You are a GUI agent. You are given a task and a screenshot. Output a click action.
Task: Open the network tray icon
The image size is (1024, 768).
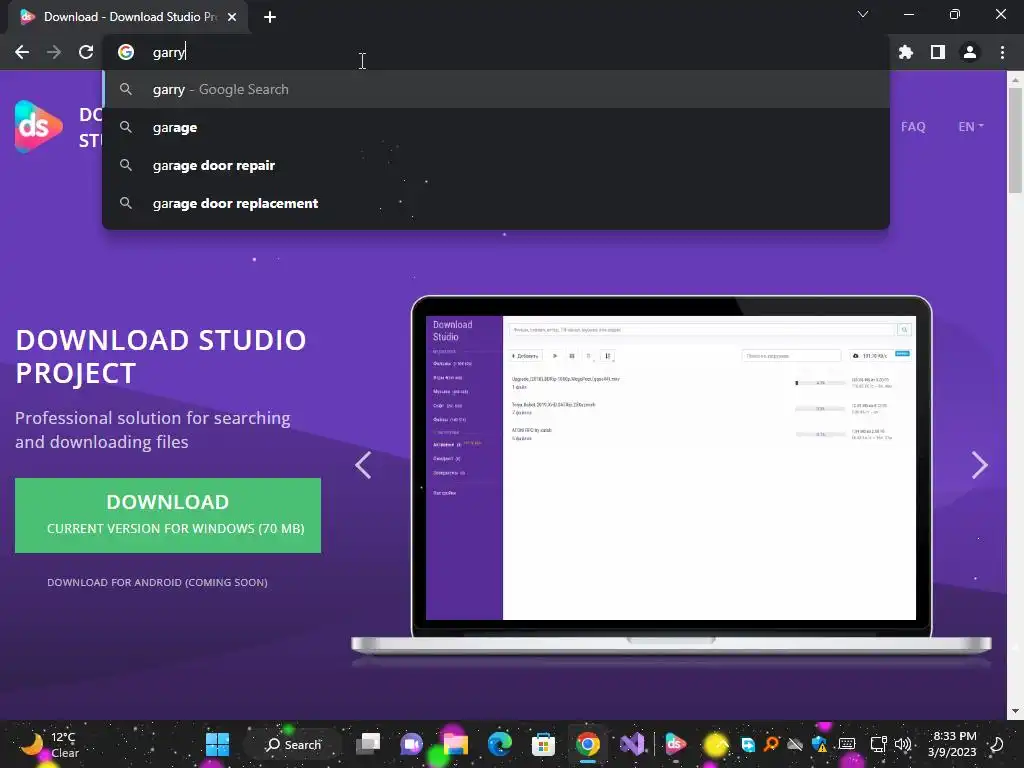coord(878,744)
